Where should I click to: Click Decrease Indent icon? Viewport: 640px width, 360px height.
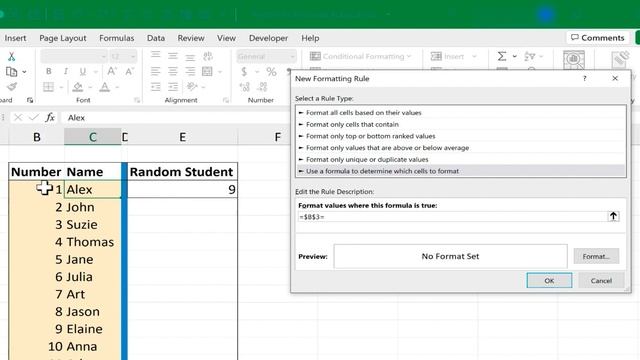point(156,87)
